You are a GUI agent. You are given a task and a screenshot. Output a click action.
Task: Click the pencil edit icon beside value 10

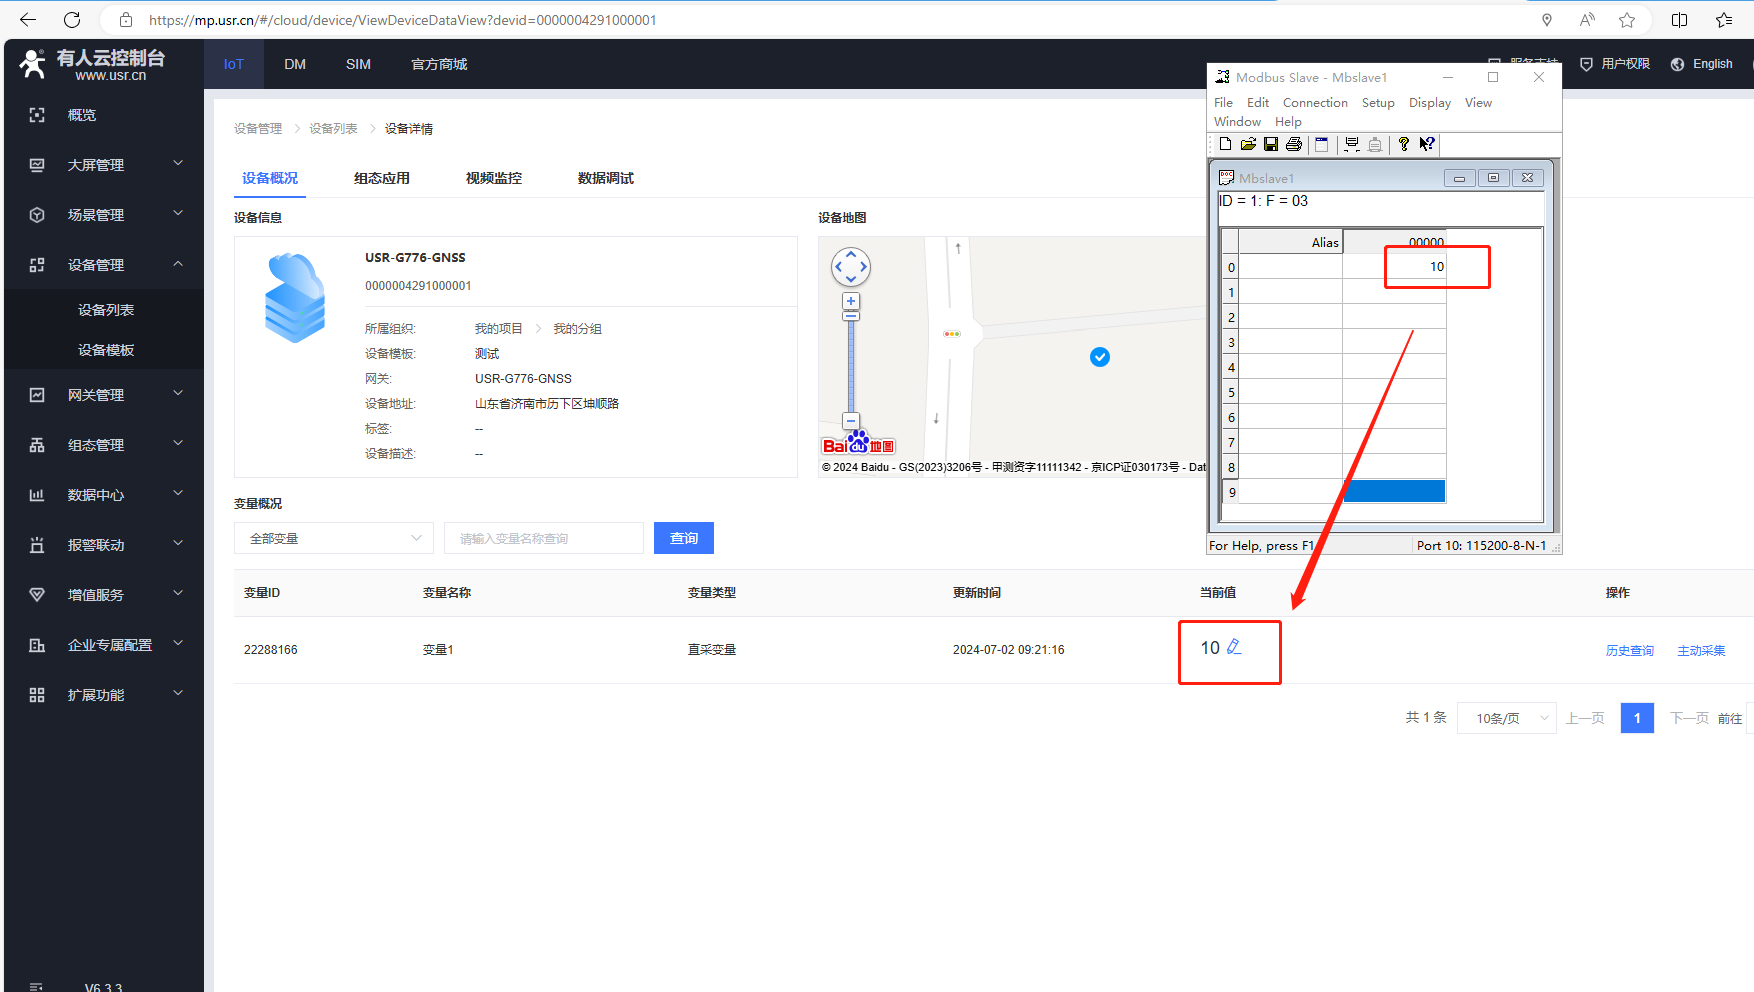pos(1234,647)
